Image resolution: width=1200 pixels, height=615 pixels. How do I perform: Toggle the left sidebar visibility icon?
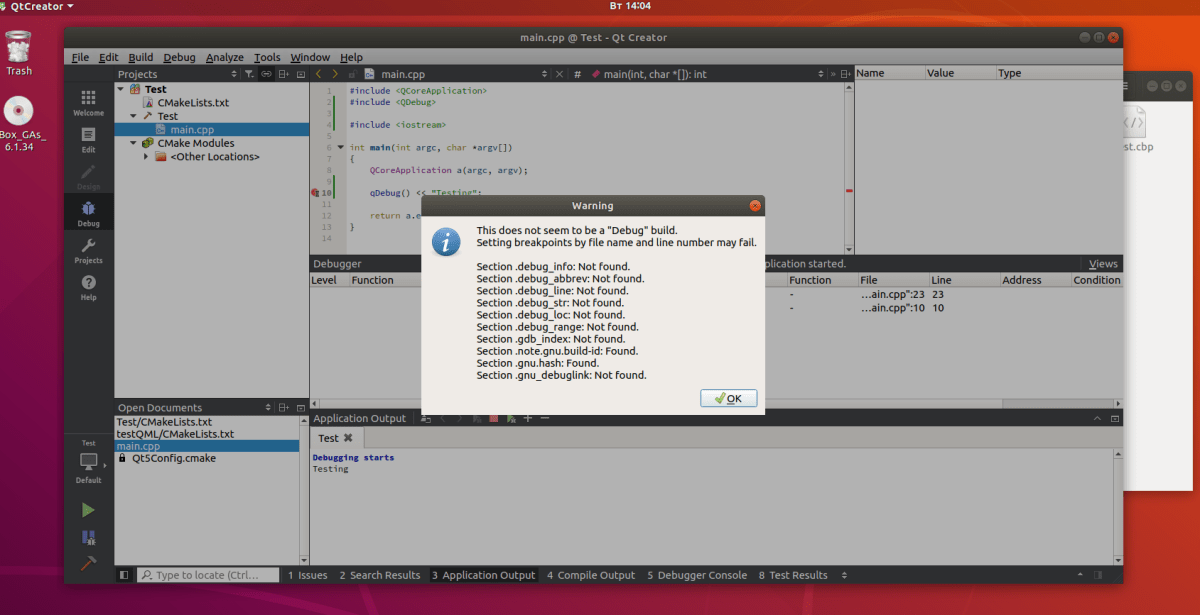[123, 575]
